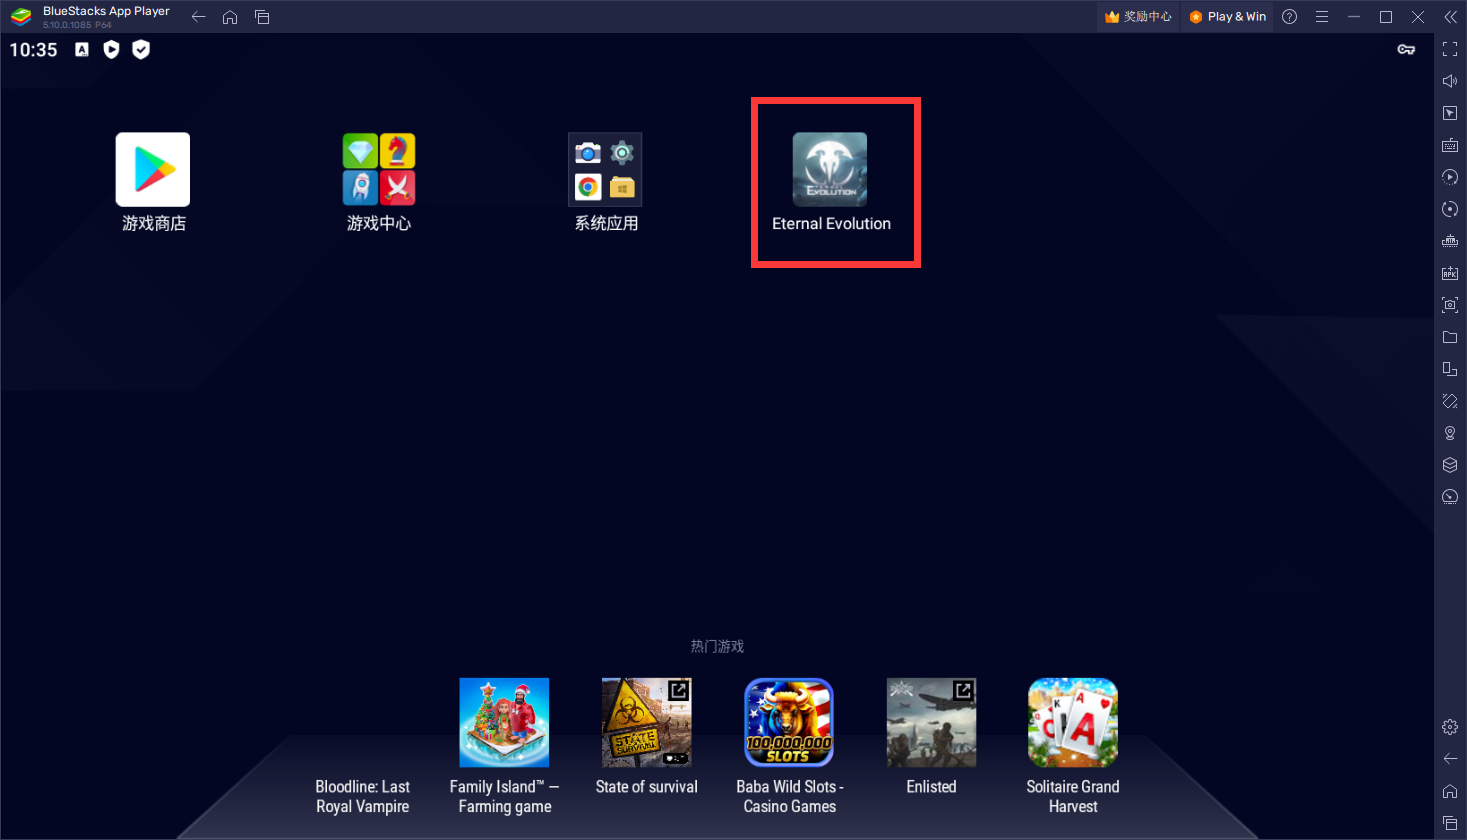
Task: Go to home via title bar house icon
Action: 230,17
